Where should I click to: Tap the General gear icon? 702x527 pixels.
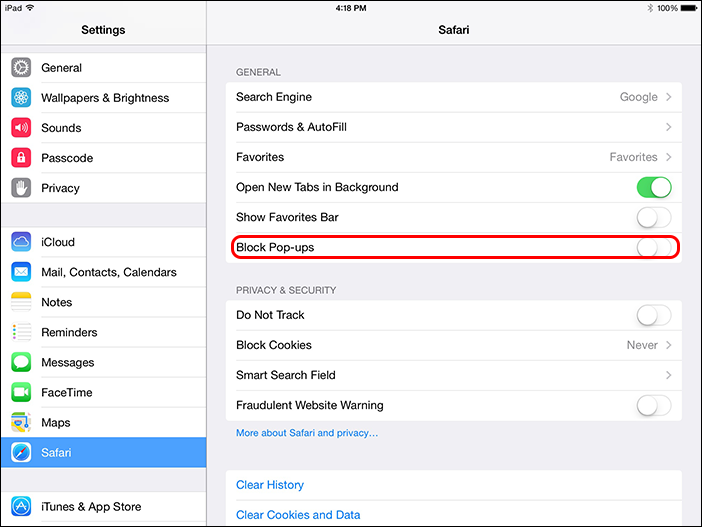[22, 68]
